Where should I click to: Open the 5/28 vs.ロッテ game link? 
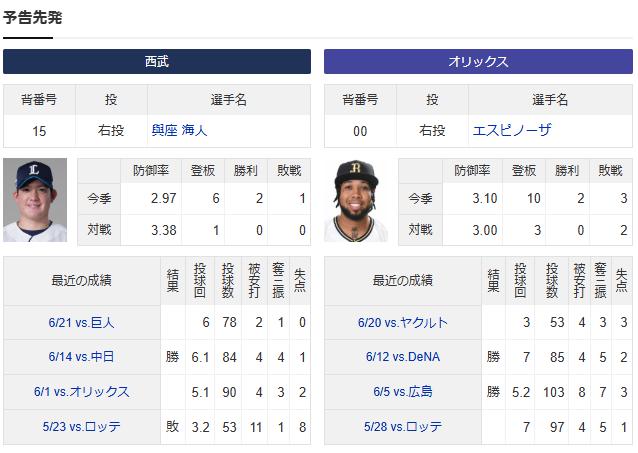coord(403,427)
